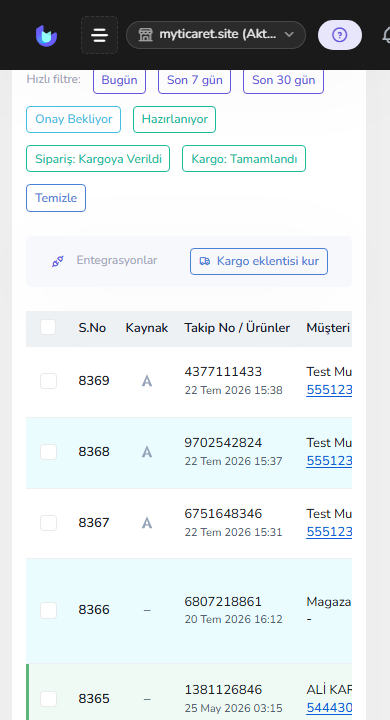The height and width of the screenshot is (720, 390).
Task: Click the S.No column header
Action: click(92, 328)
